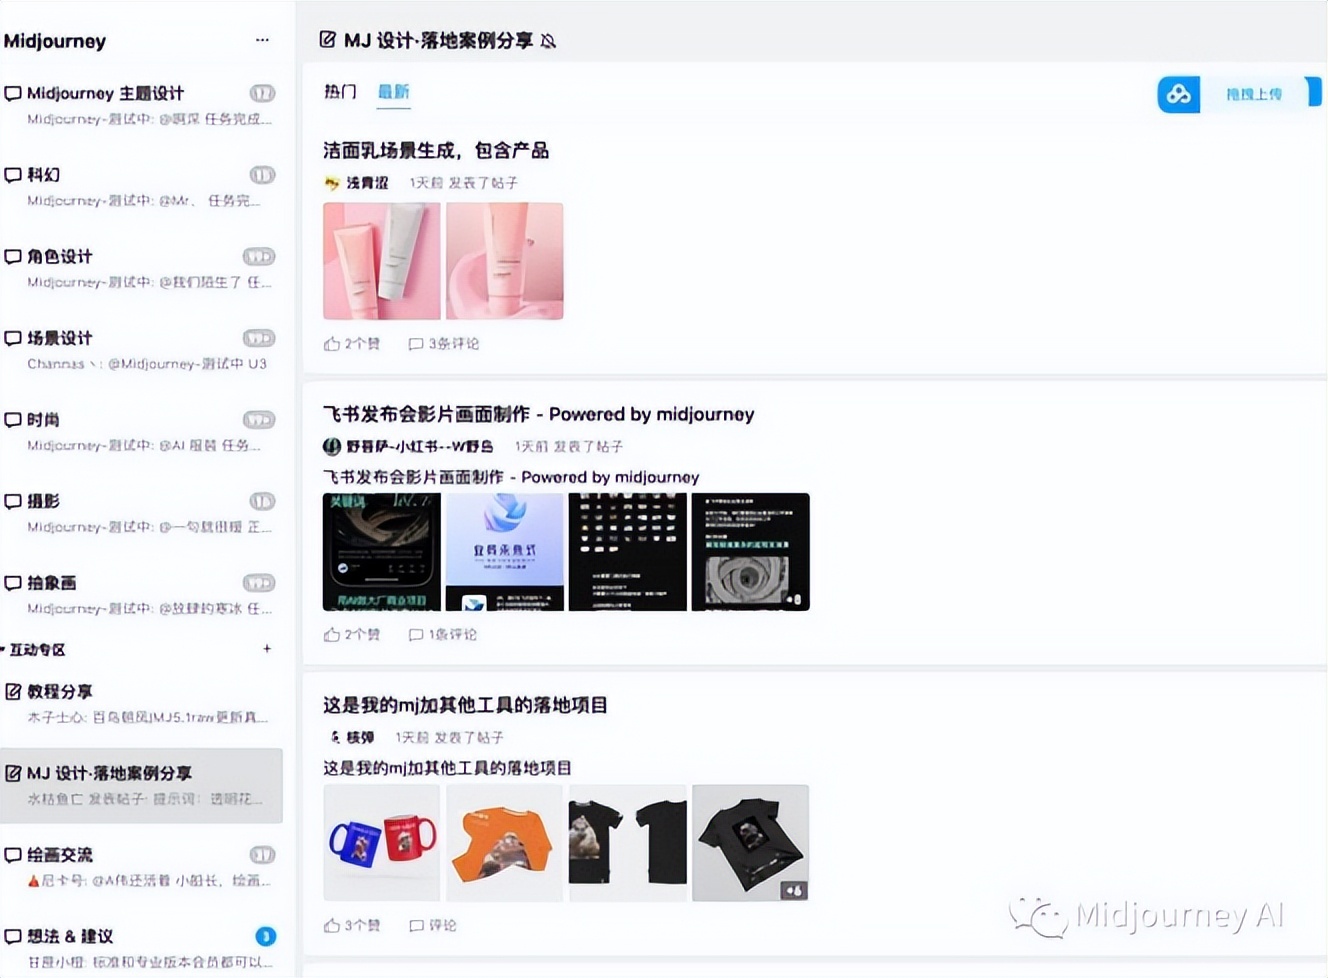Open the printed mugs thumbnail

click(381, 843)
